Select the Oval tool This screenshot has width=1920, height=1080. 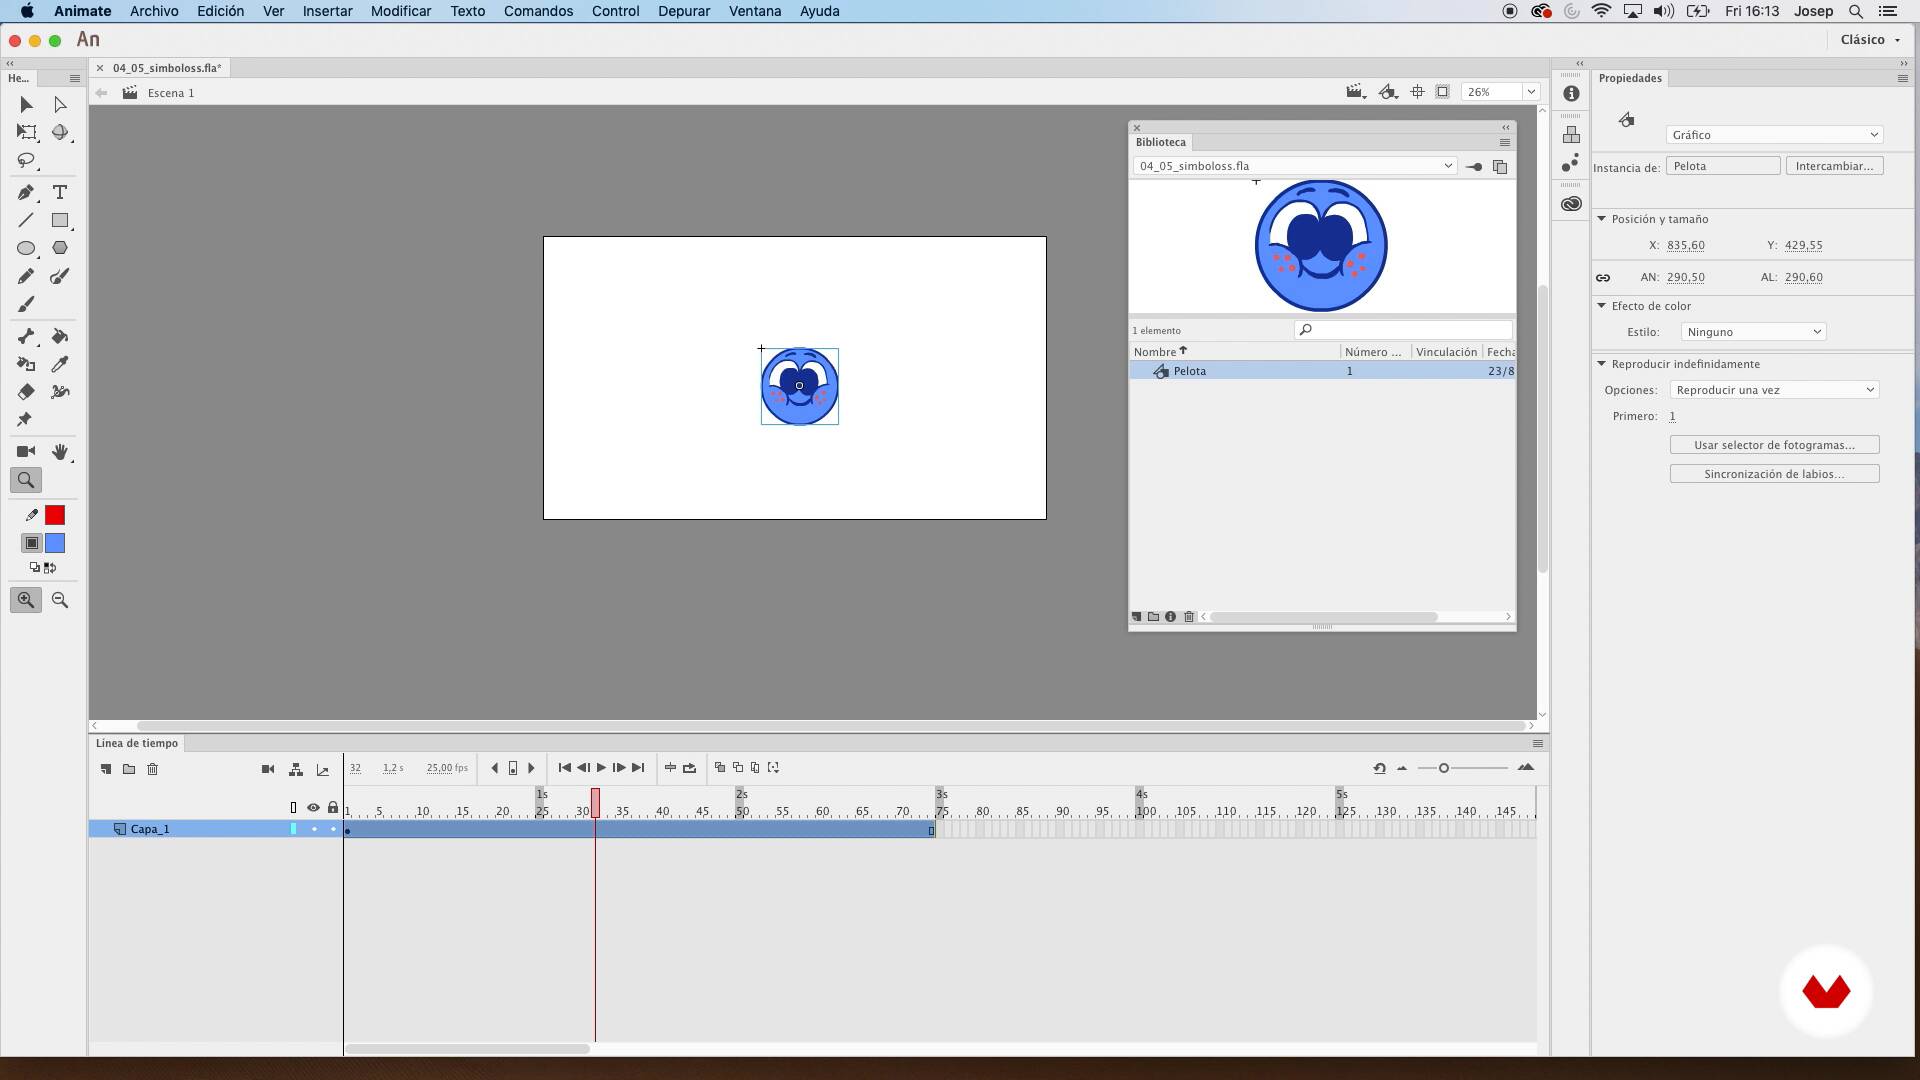click(x=26, y=248)
